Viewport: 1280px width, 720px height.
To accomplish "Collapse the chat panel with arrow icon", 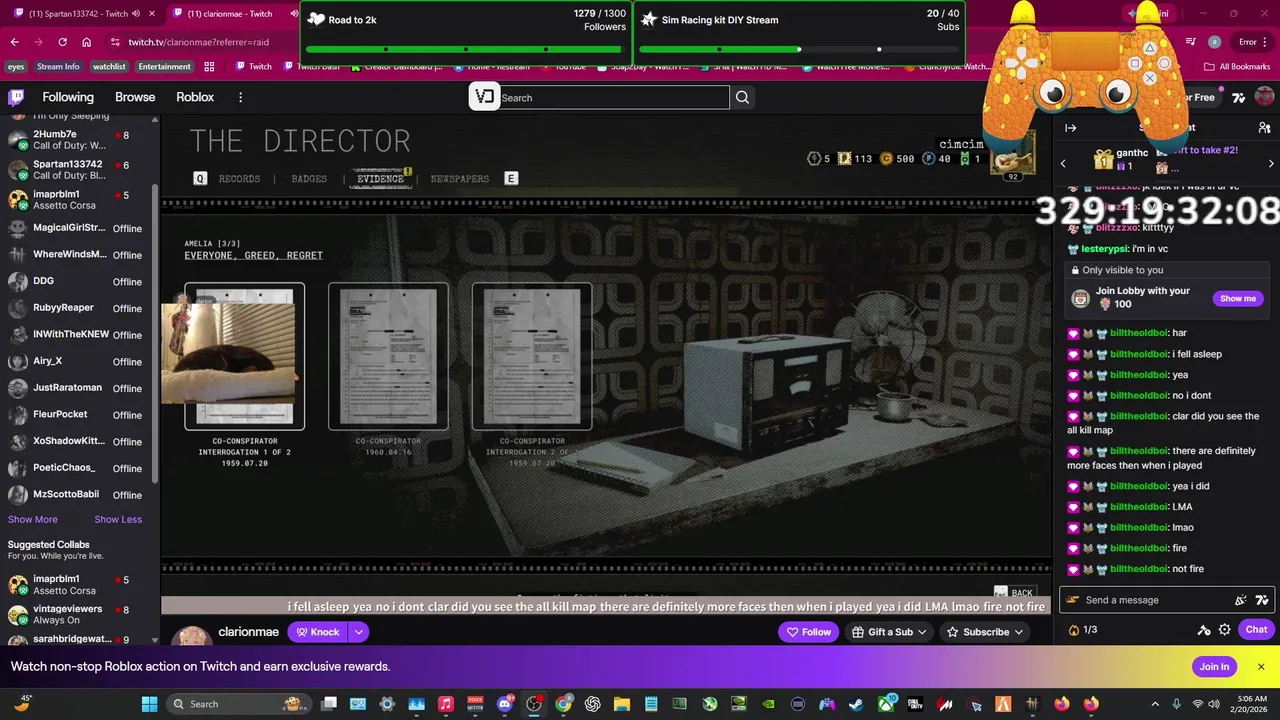I will pyautogui.click(x=1070, y=128).
